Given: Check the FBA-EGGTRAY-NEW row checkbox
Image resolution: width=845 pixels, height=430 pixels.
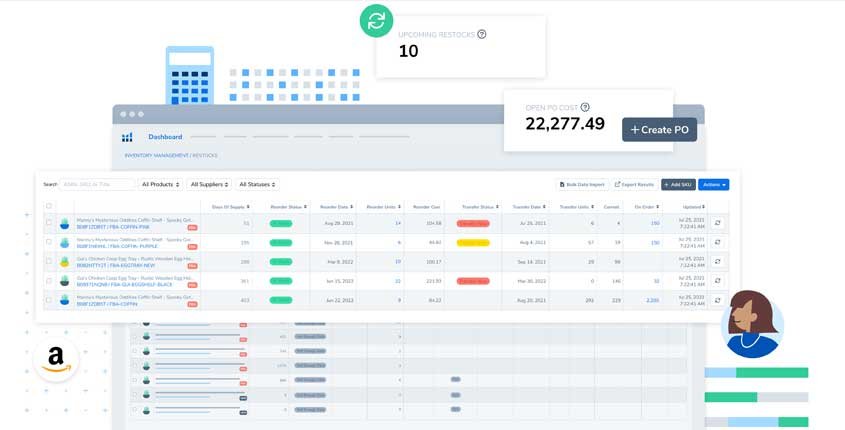Looking at the screenshot, I should click(49, 261).
